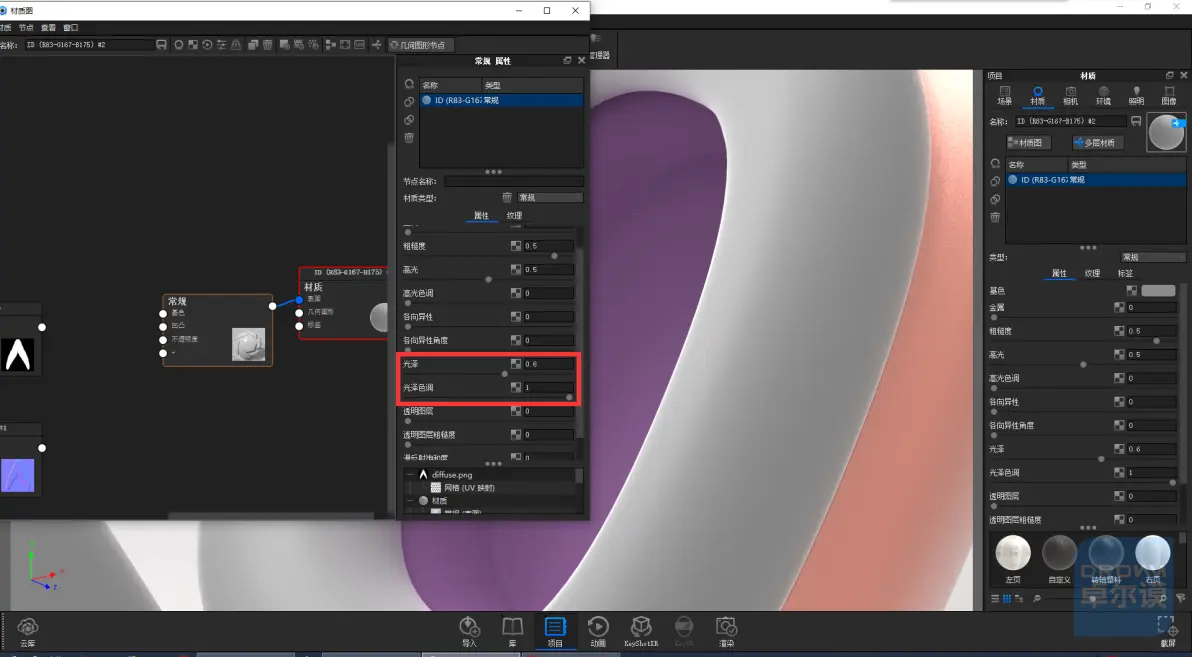This screenshot has width=1192, height=657.
Task: Click the 节点名称 input field
Action: pyautogui.click(x=514, y=181)
